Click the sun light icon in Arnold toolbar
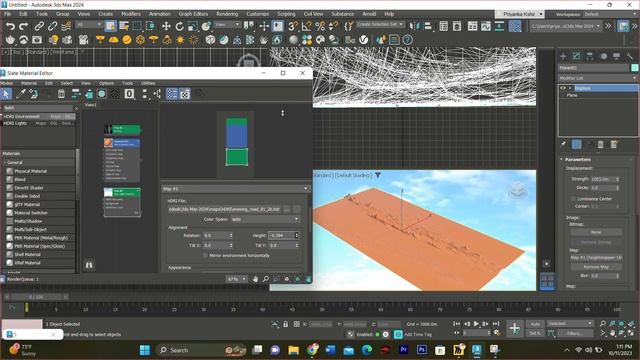The height and width of the screenshot is (360, 640). [x=180, y=40]
